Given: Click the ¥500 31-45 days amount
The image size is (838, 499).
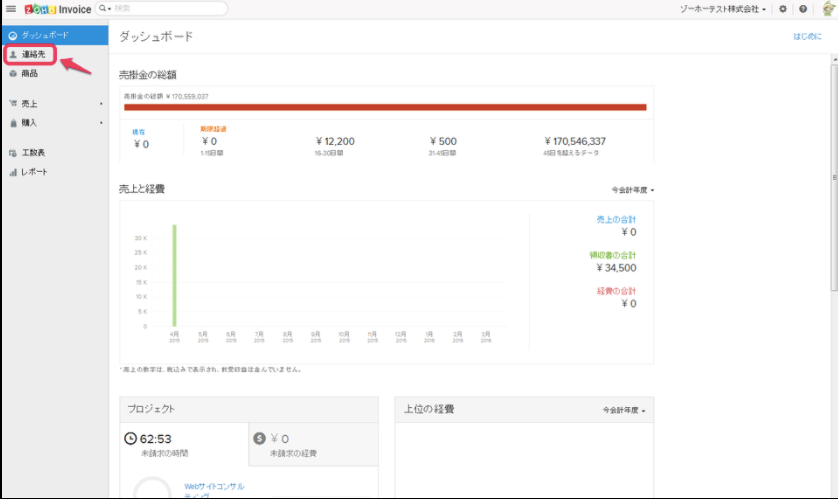Looking at the screenshot, I should coord(443,142).
